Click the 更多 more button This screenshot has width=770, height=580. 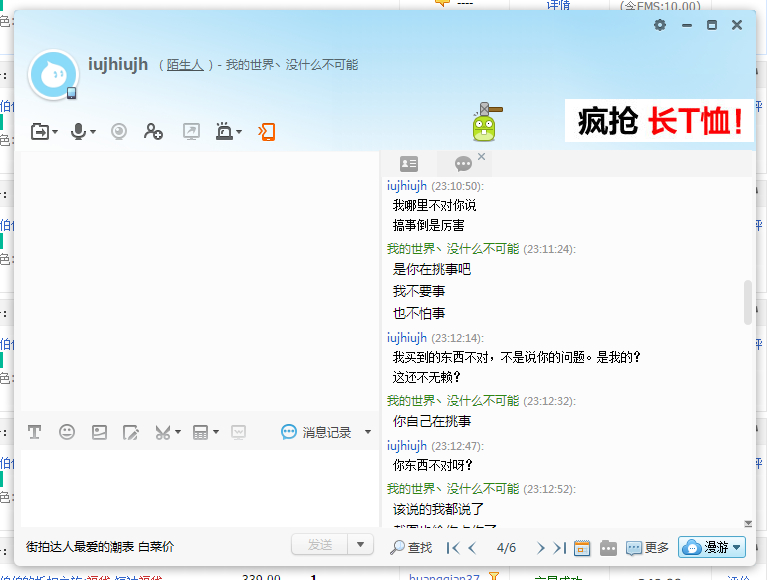click(x=647, y=548)
